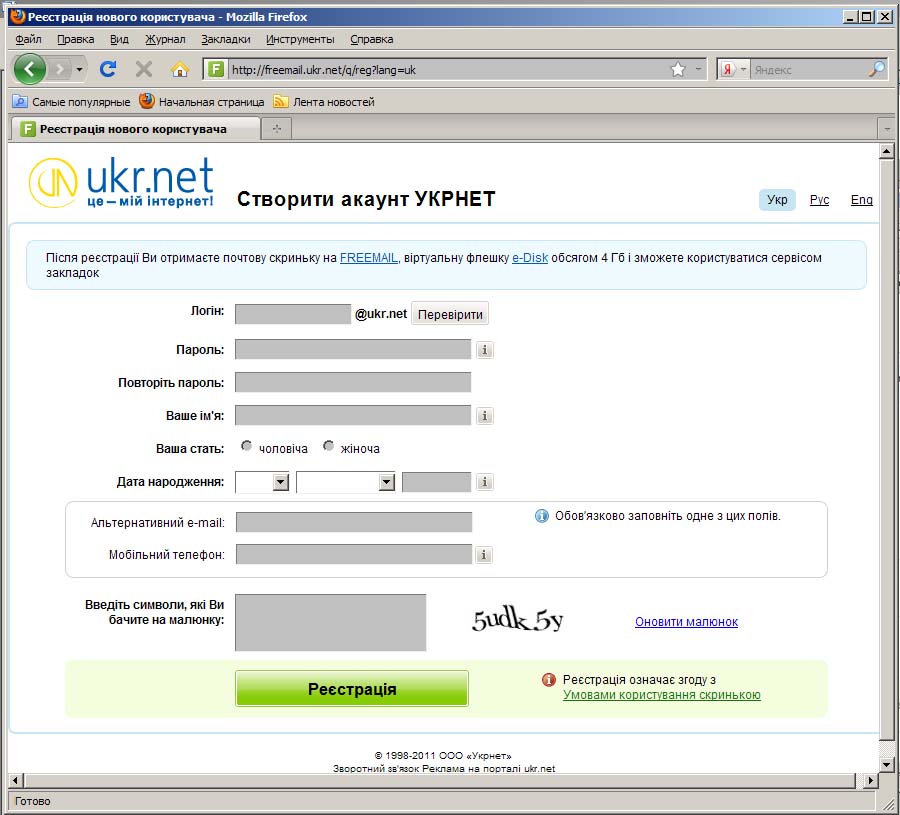Click the address bar URL
900x815 pixels.
click(323, 70)
